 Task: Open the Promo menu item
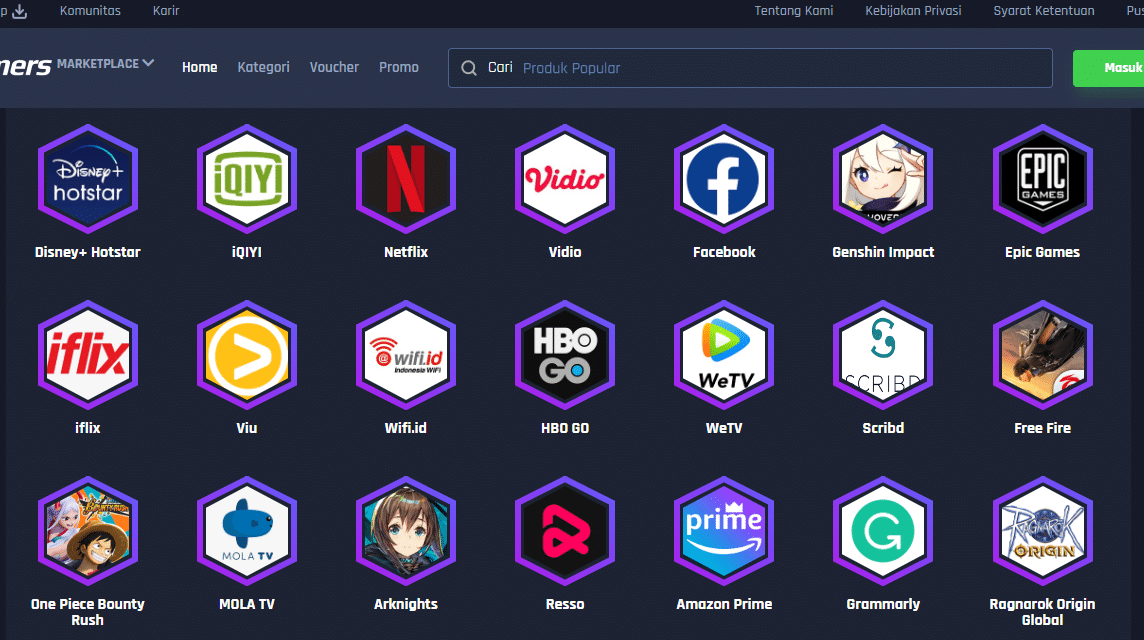coord(398,67)
